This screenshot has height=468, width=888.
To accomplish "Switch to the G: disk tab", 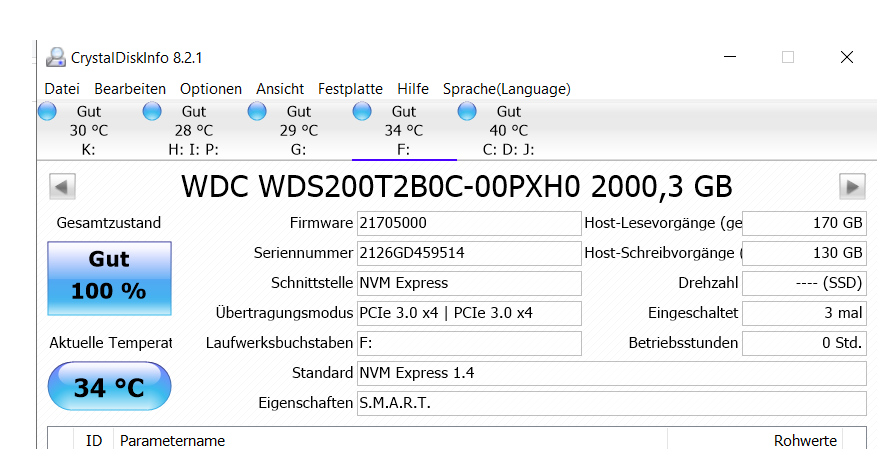I will click(x=298, y=130).
